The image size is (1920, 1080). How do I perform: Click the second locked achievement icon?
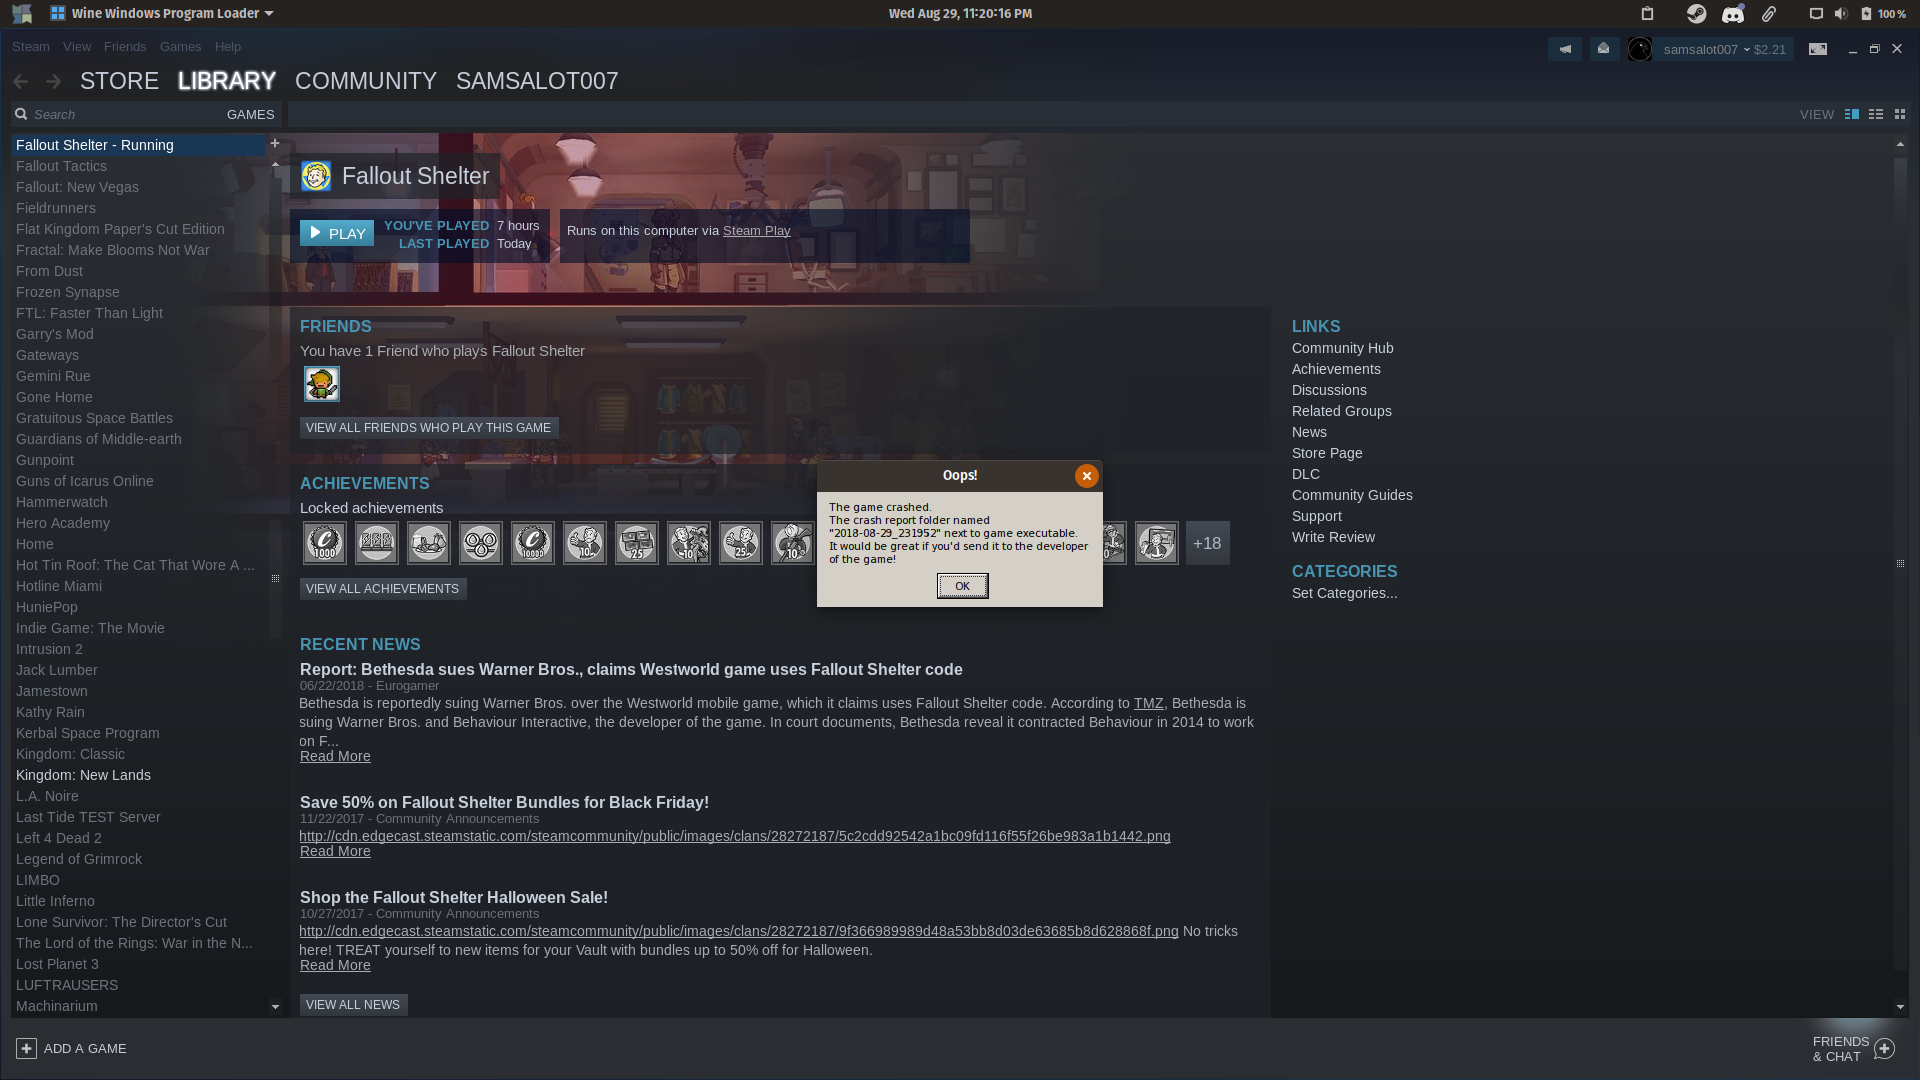[x=377, y=543]
